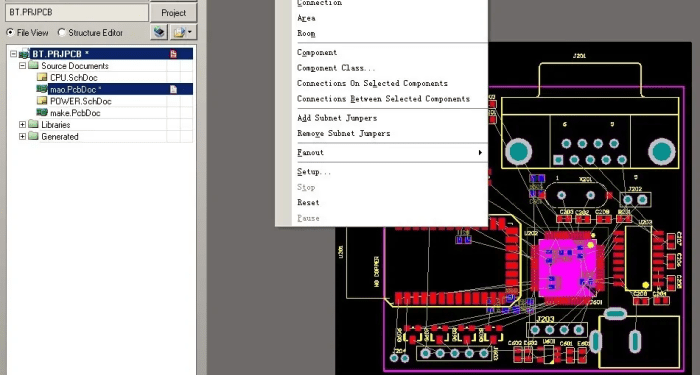The width and height of the screenshot is (700, 375).
Task: Click the Project button
Action: coord(173,13)
